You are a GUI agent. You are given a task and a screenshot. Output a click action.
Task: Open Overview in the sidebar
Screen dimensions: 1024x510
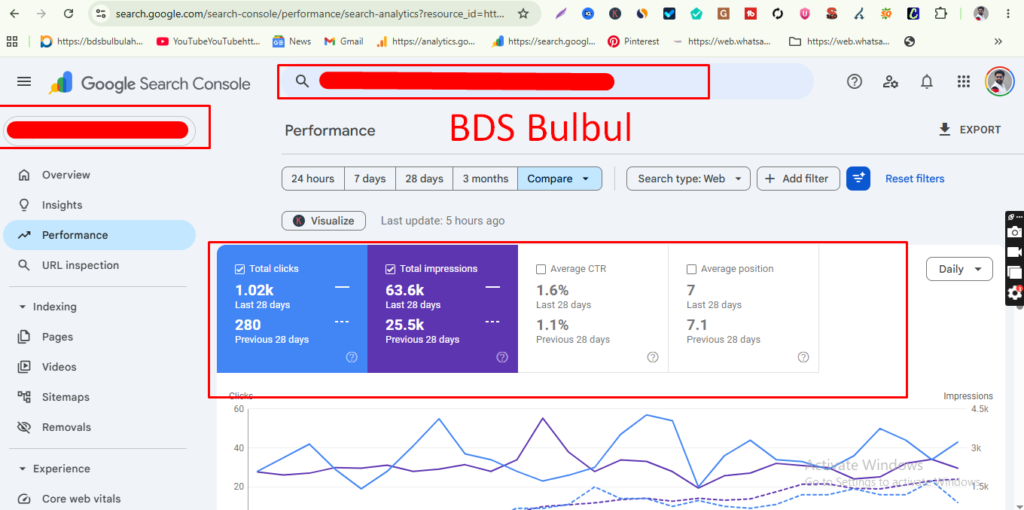click(99, 175)
